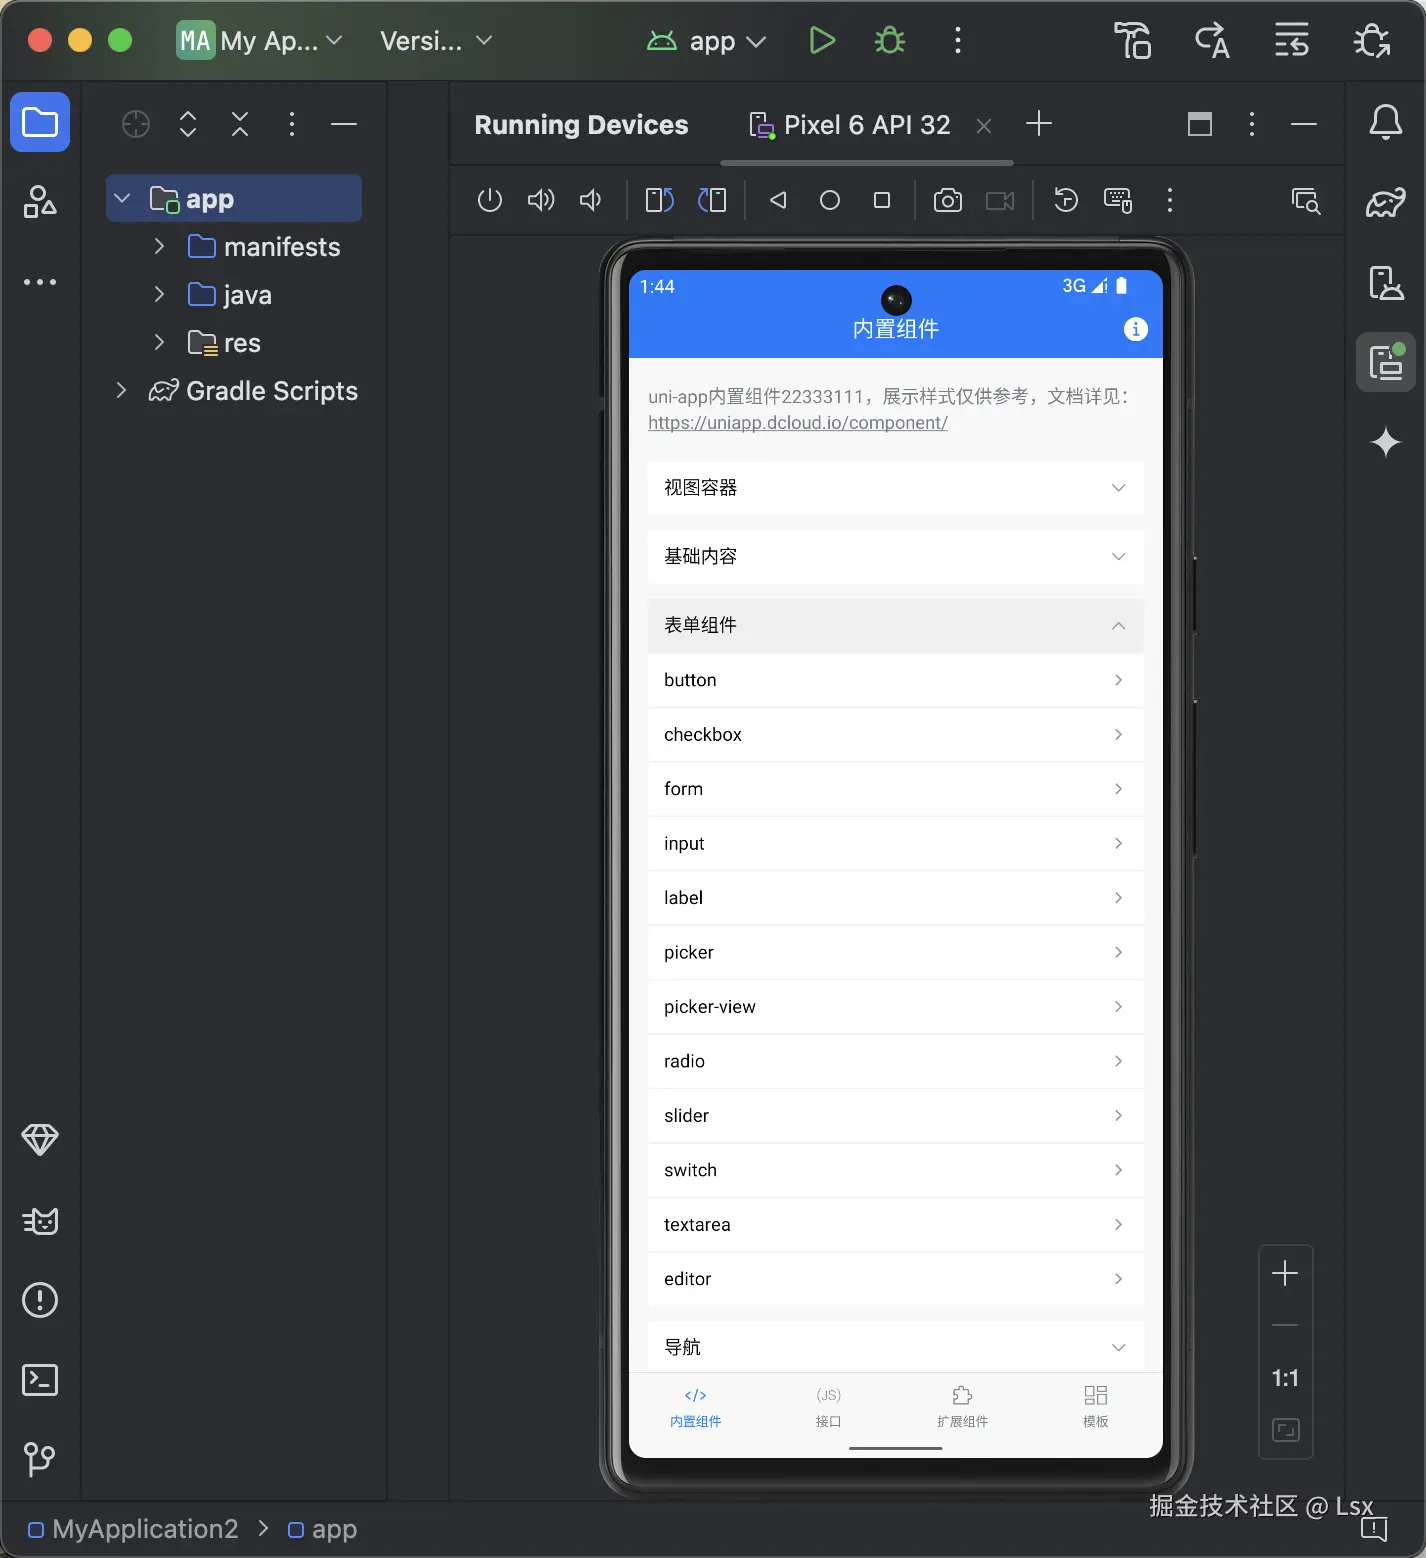
Task: Open the uniapp.dcloud.io component link
Action: (797, 423)
